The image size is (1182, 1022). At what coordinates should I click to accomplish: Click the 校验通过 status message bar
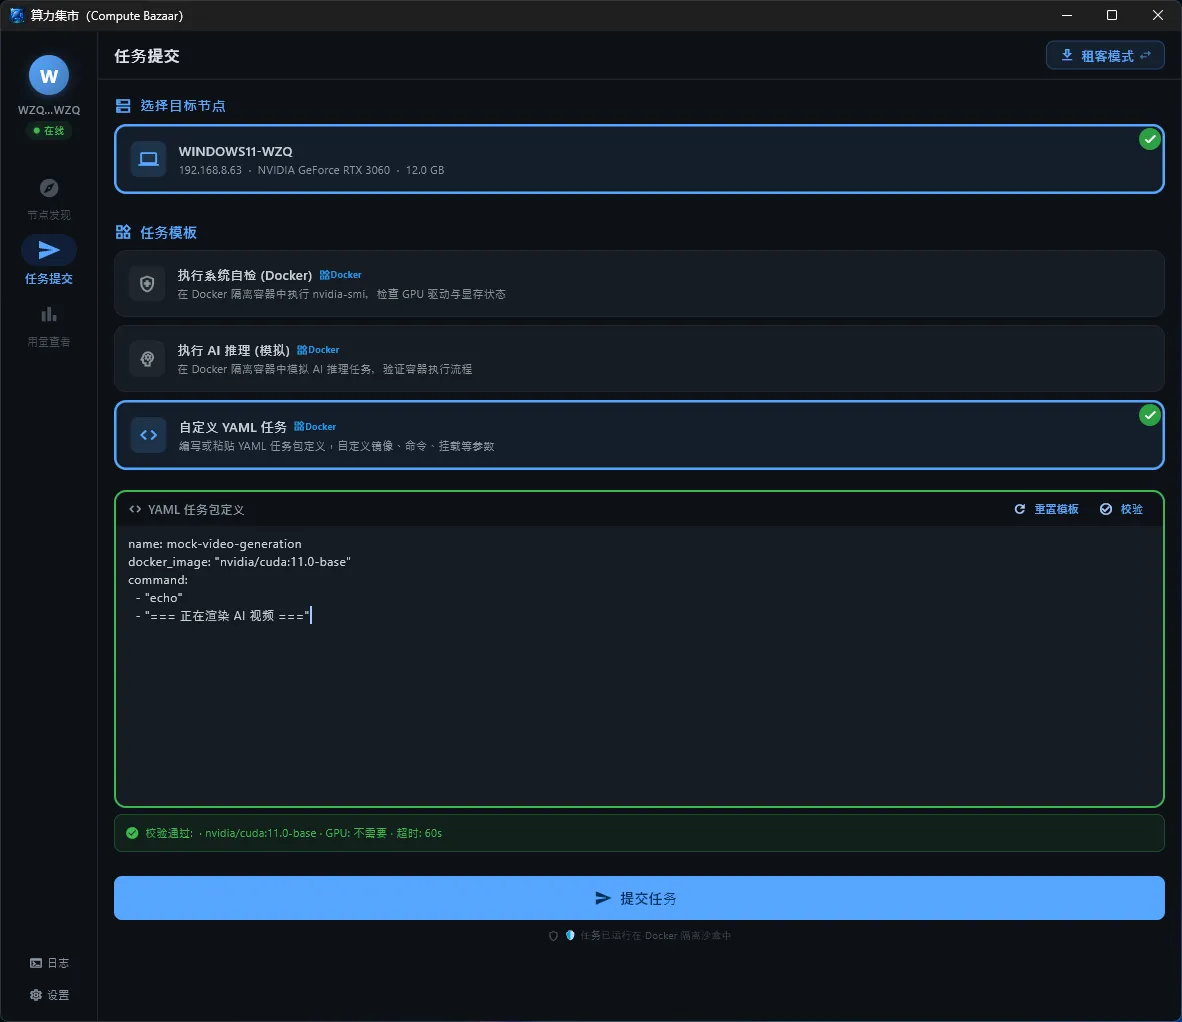(x=639, y=833)
